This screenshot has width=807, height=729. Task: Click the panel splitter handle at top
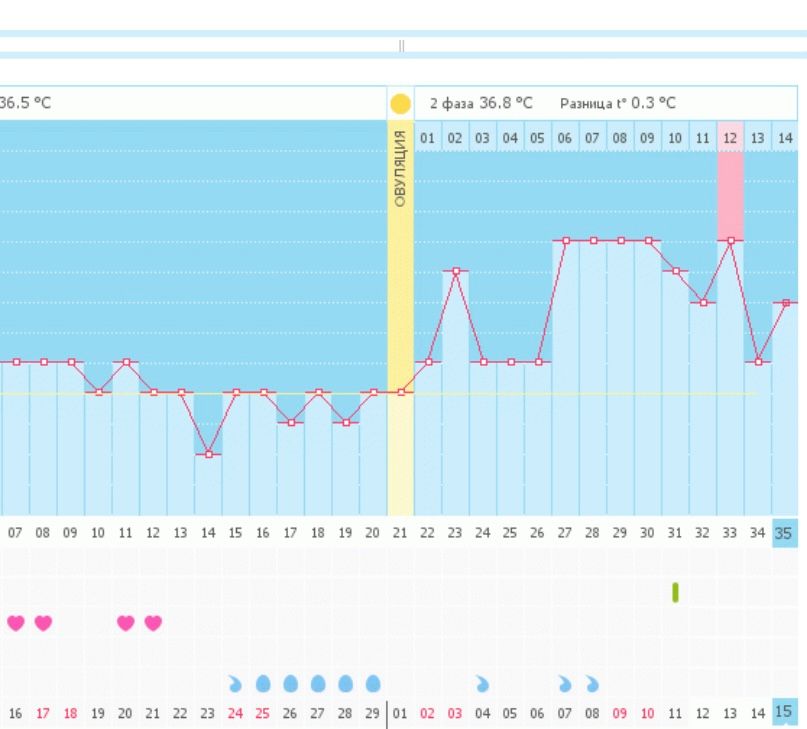tap(402, 46)
